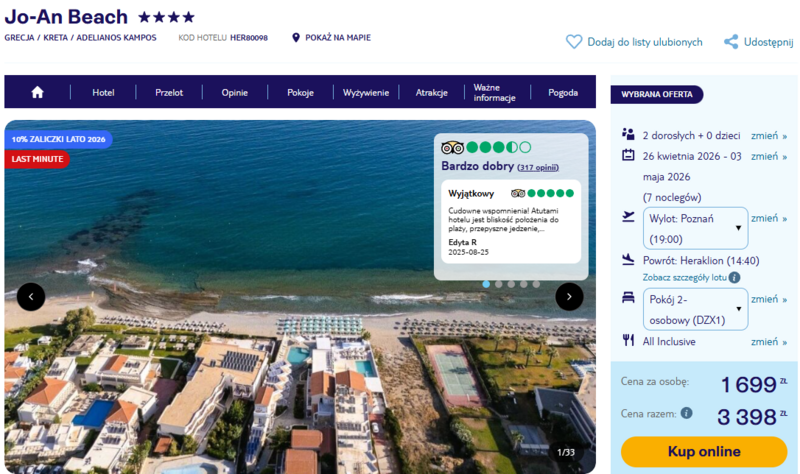Select the last review carousel dot

536,284
